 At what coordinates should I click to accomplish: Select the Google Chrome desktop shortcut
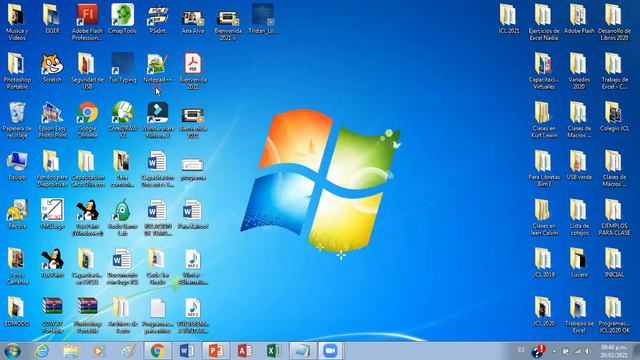87,120
